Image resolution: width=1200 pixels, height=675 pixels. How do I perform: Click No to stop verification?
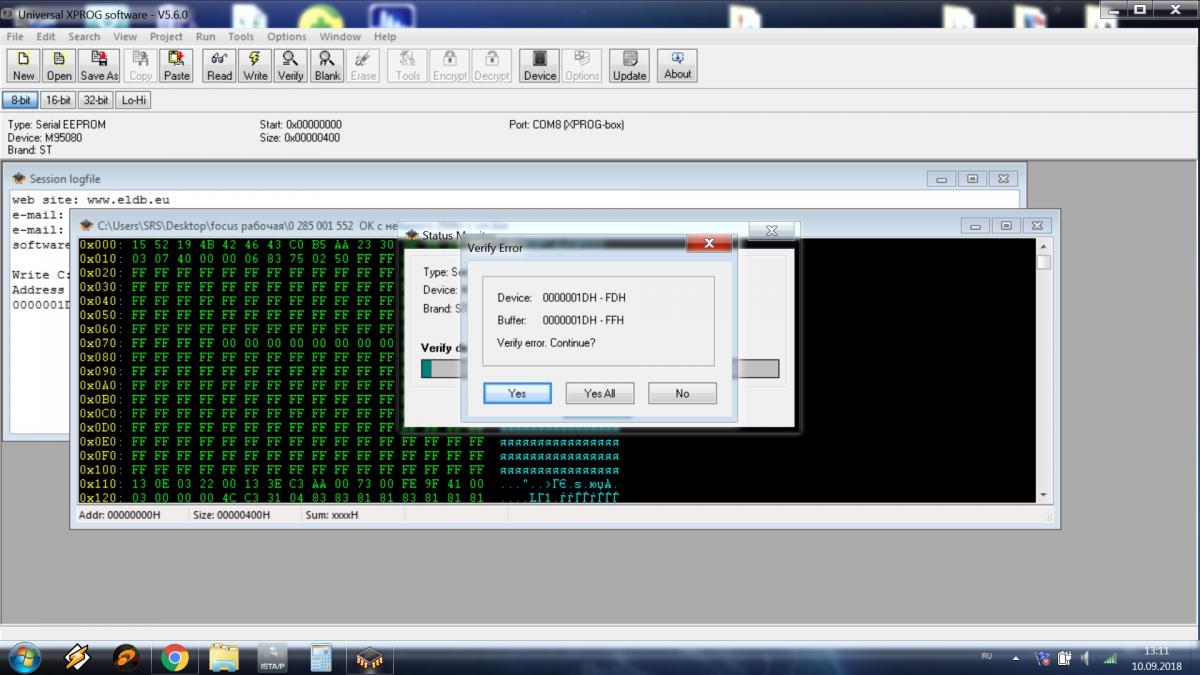pyautogui.click(x=682, y=393)
